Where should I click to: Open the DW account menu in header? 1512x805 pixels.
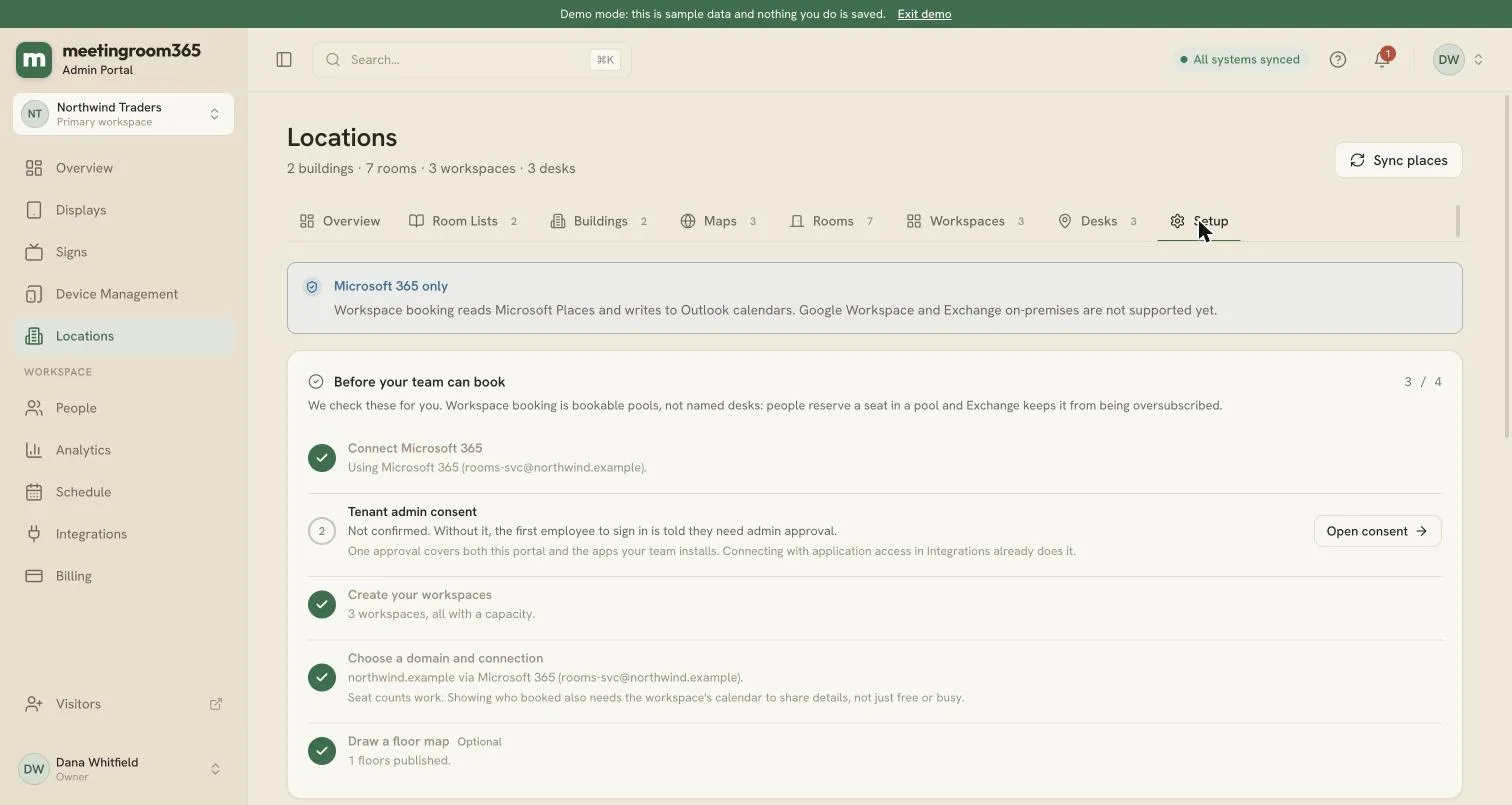click(x=1459, y=60)
